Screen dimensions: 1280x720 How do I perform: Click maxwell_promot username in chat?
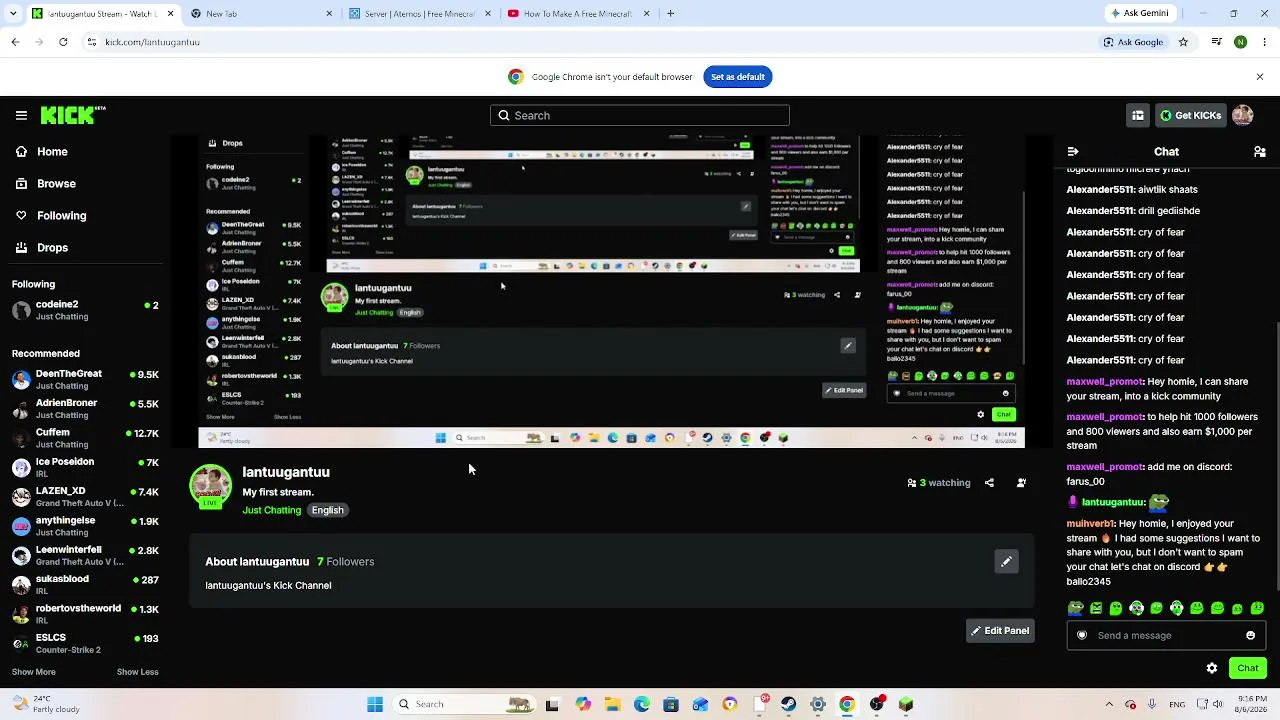tap(1104, 382)
